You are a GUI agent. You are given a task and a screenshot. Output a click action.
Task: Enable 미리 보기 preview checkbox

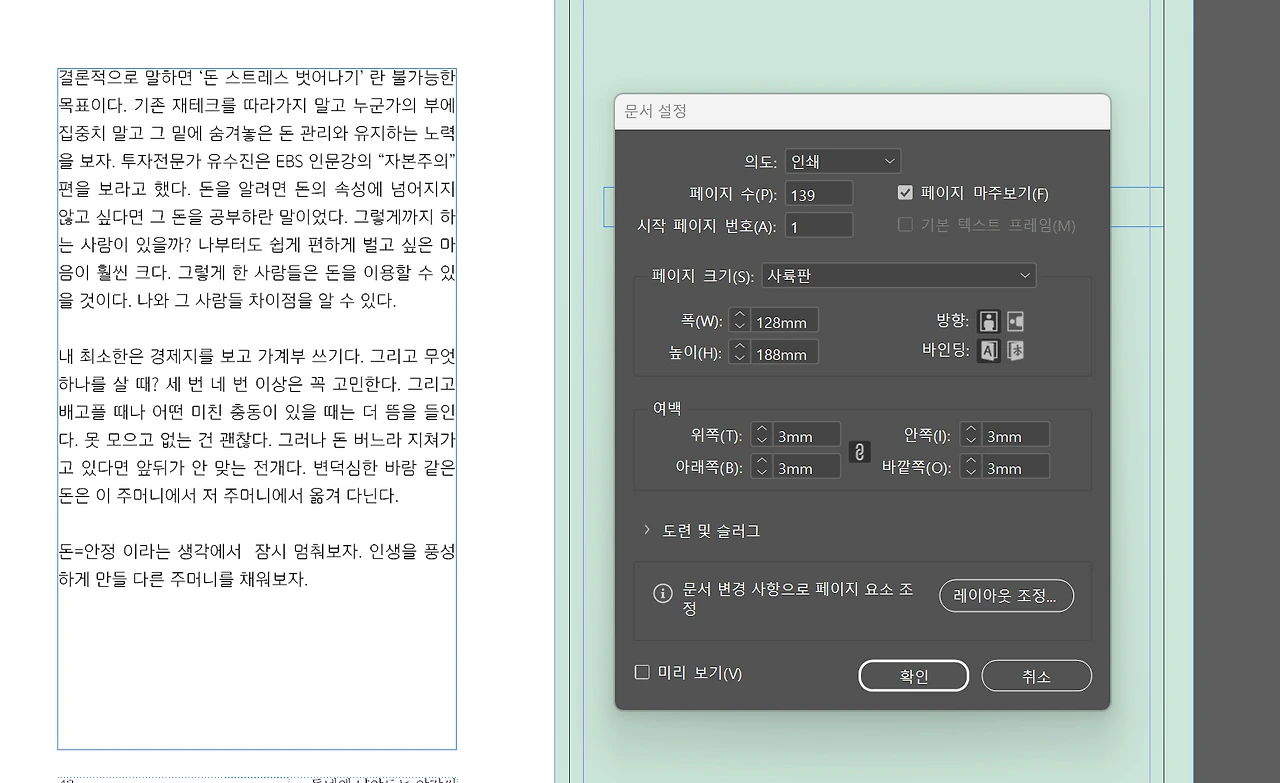tap(643, 672)
